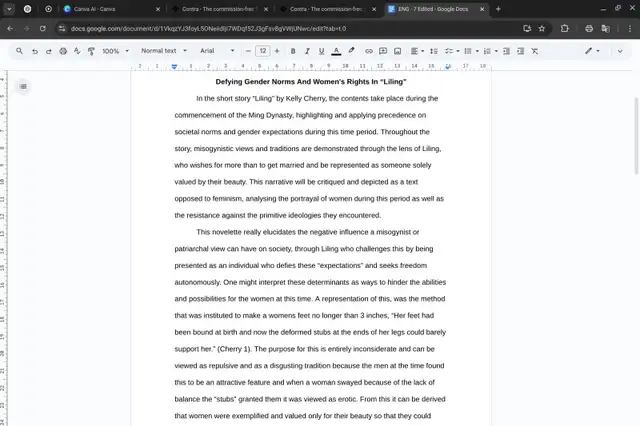Open the tab search dropdown arrow
This screenshot has width=640, height=426.
coord(9,9)
